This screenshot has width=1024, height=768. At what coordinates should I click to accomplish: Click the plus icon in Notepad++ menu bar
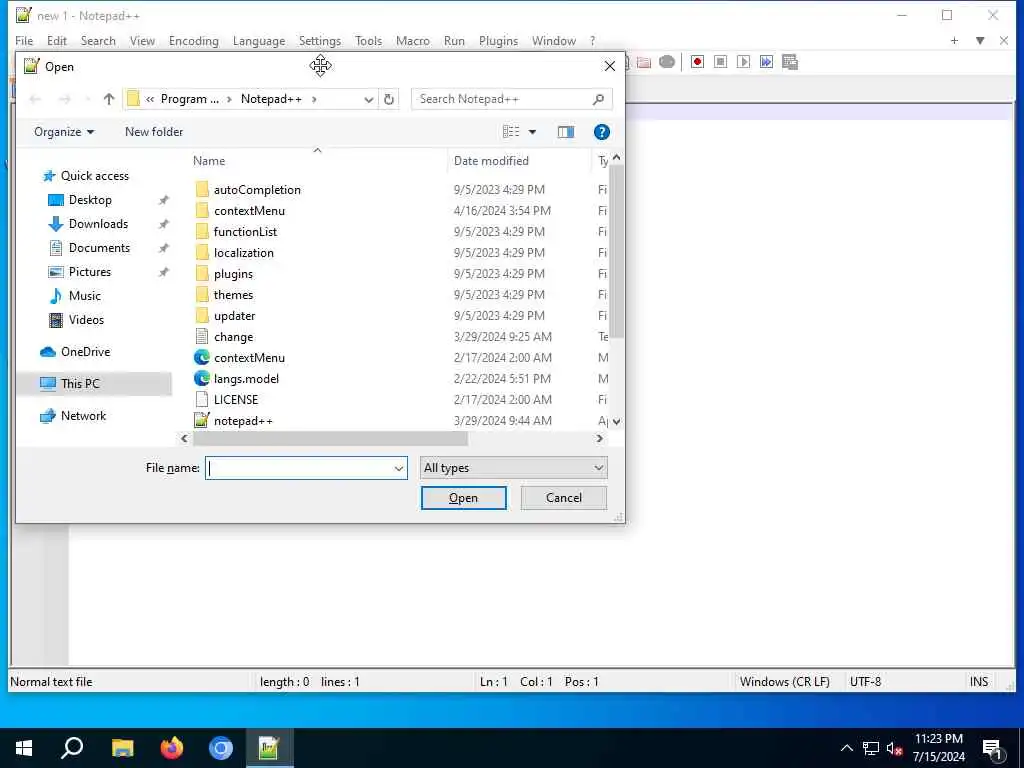tap(954, 40)
